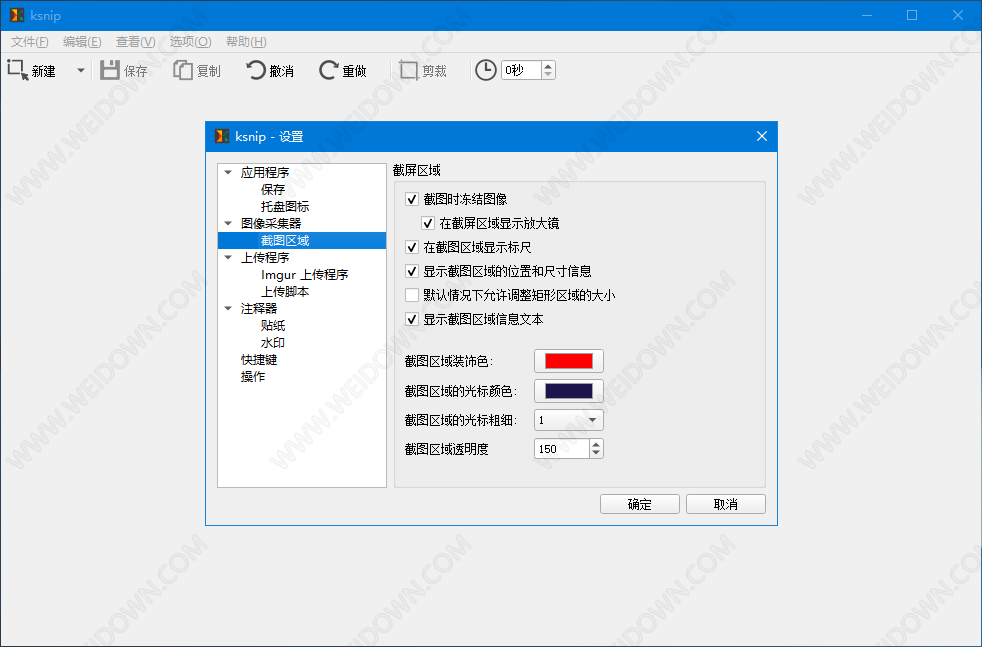Image resolution: width=982 pixels, height=647 pixels.
Task: Open the 文件(F) menu
Action: [x=29, y=41]
